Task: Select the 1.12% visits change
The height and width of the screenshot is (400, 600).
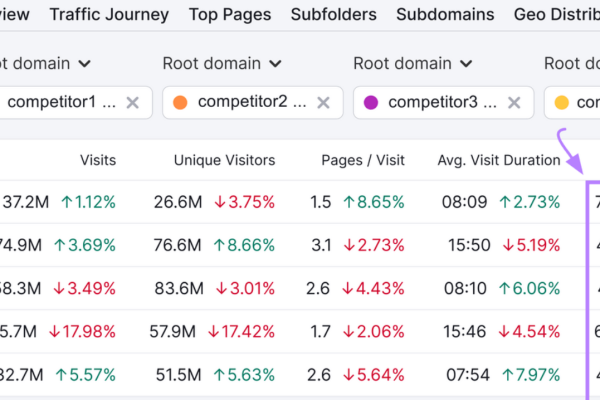Action: (88, 202)
